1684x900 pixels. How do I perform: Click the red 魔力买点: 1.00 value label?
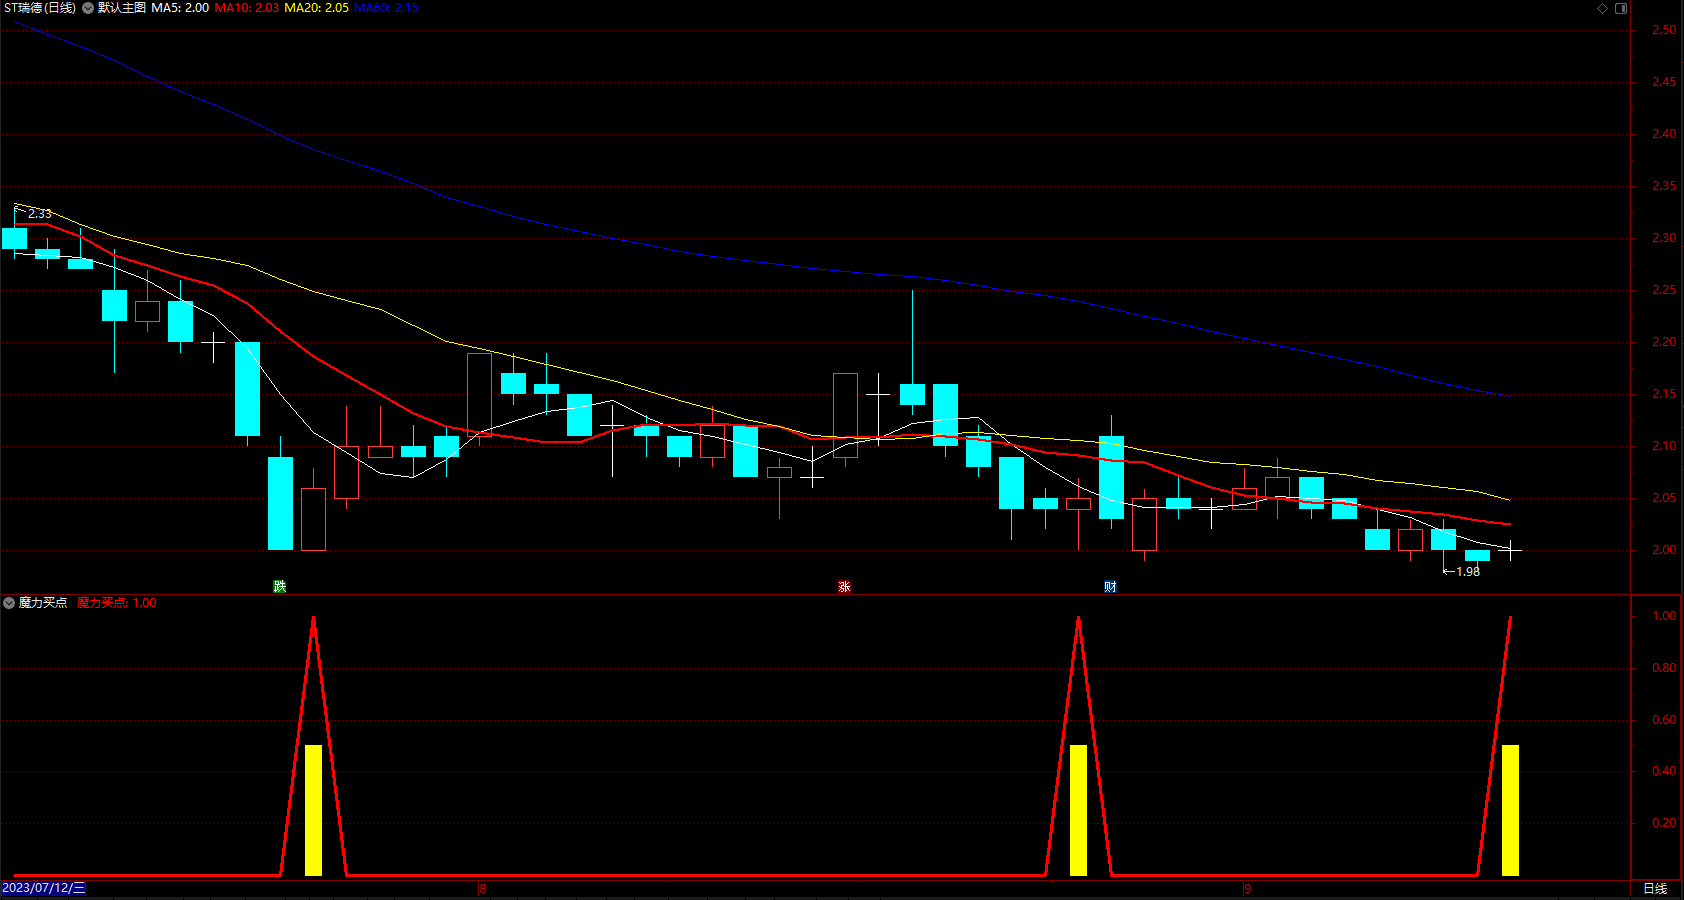[x=117, y=603]
